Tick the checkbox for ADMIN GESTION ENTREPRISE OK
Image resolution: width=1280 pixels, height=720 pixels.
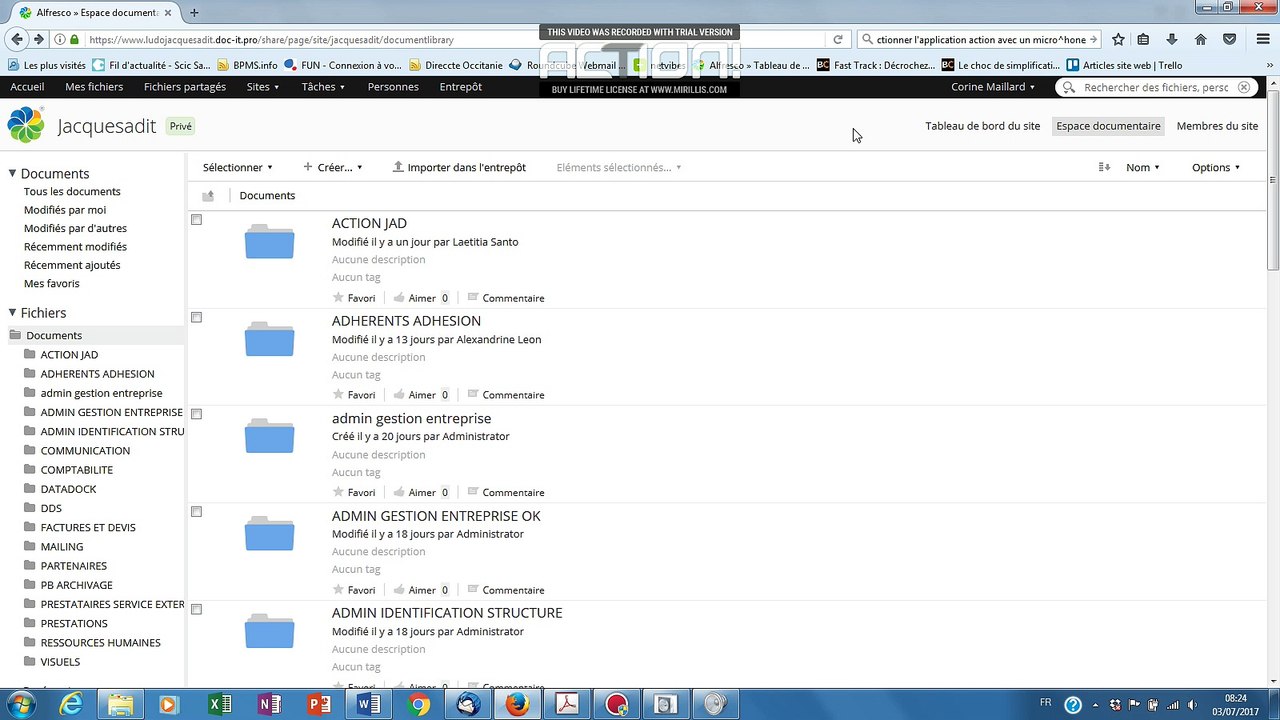(x=196, y=511)
